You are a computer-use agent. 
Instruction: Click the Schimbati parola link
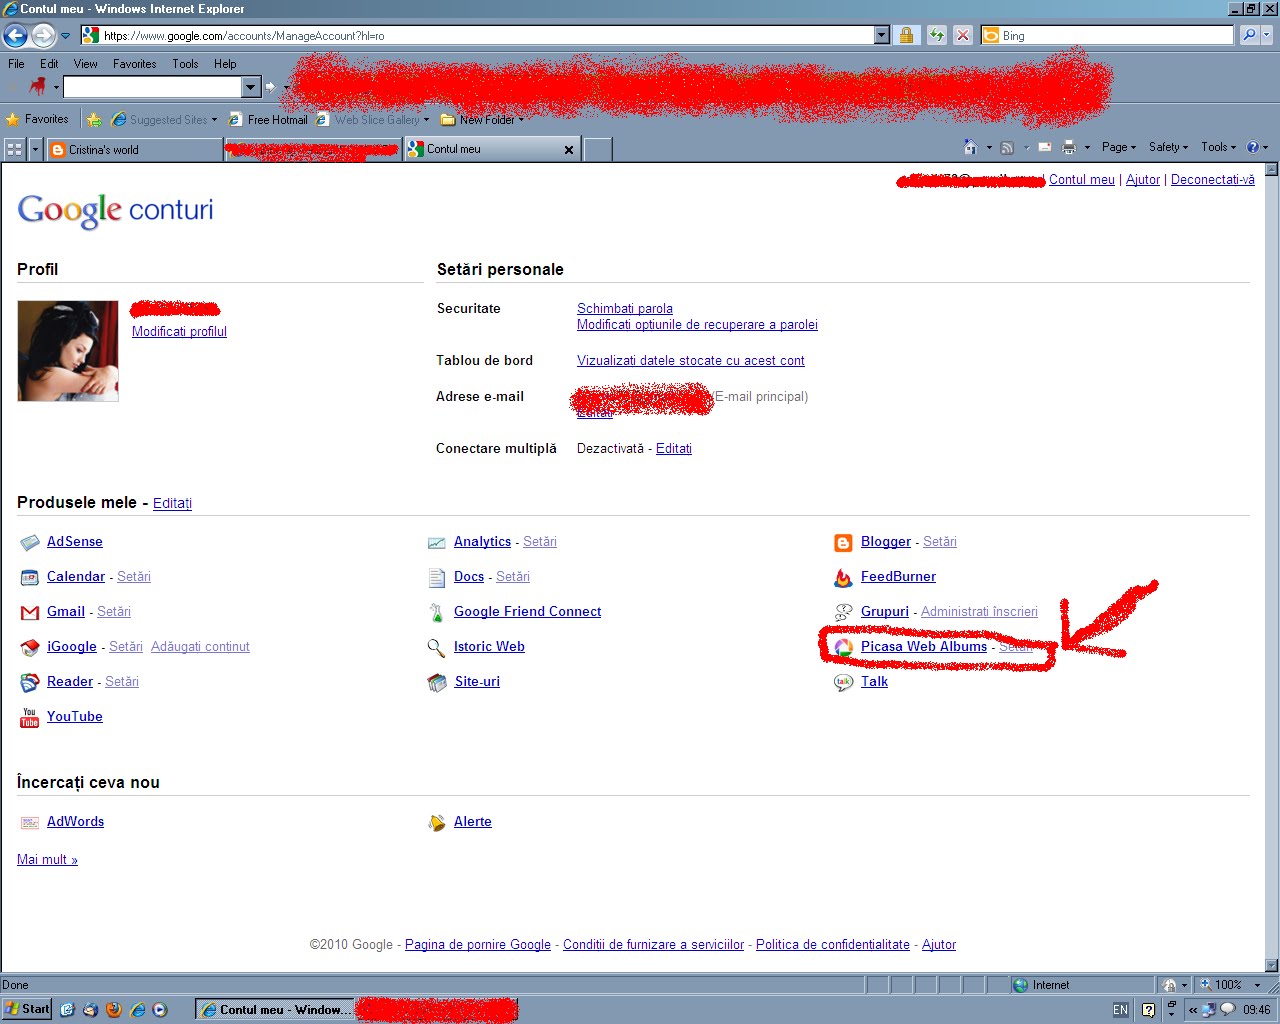click(625, 309)
